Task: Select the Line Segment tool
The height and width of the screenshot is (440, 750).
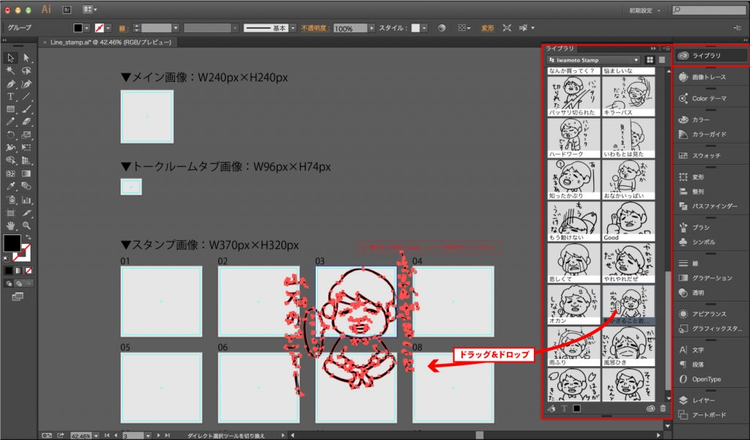Action: (26, 97)
